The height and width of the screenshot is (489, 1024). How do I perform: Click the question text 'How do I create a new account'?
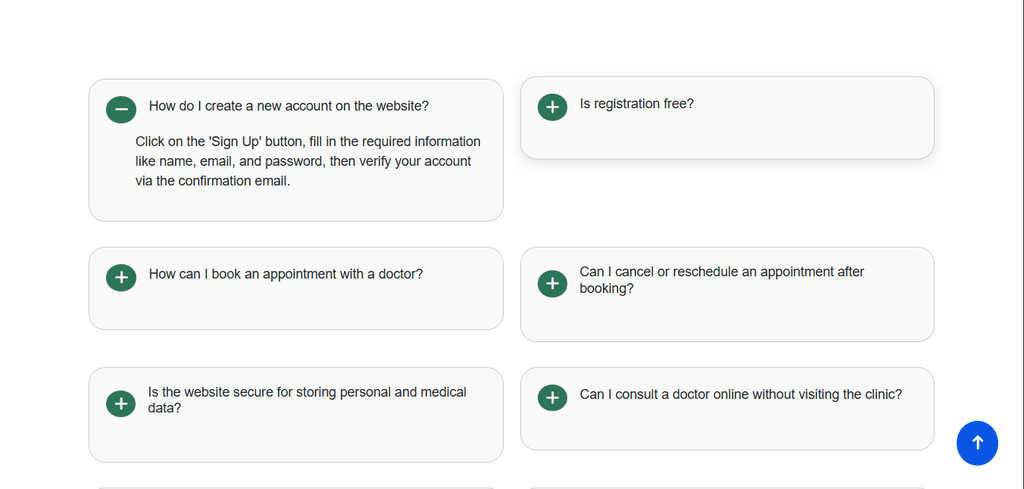[x=289, y=106]
